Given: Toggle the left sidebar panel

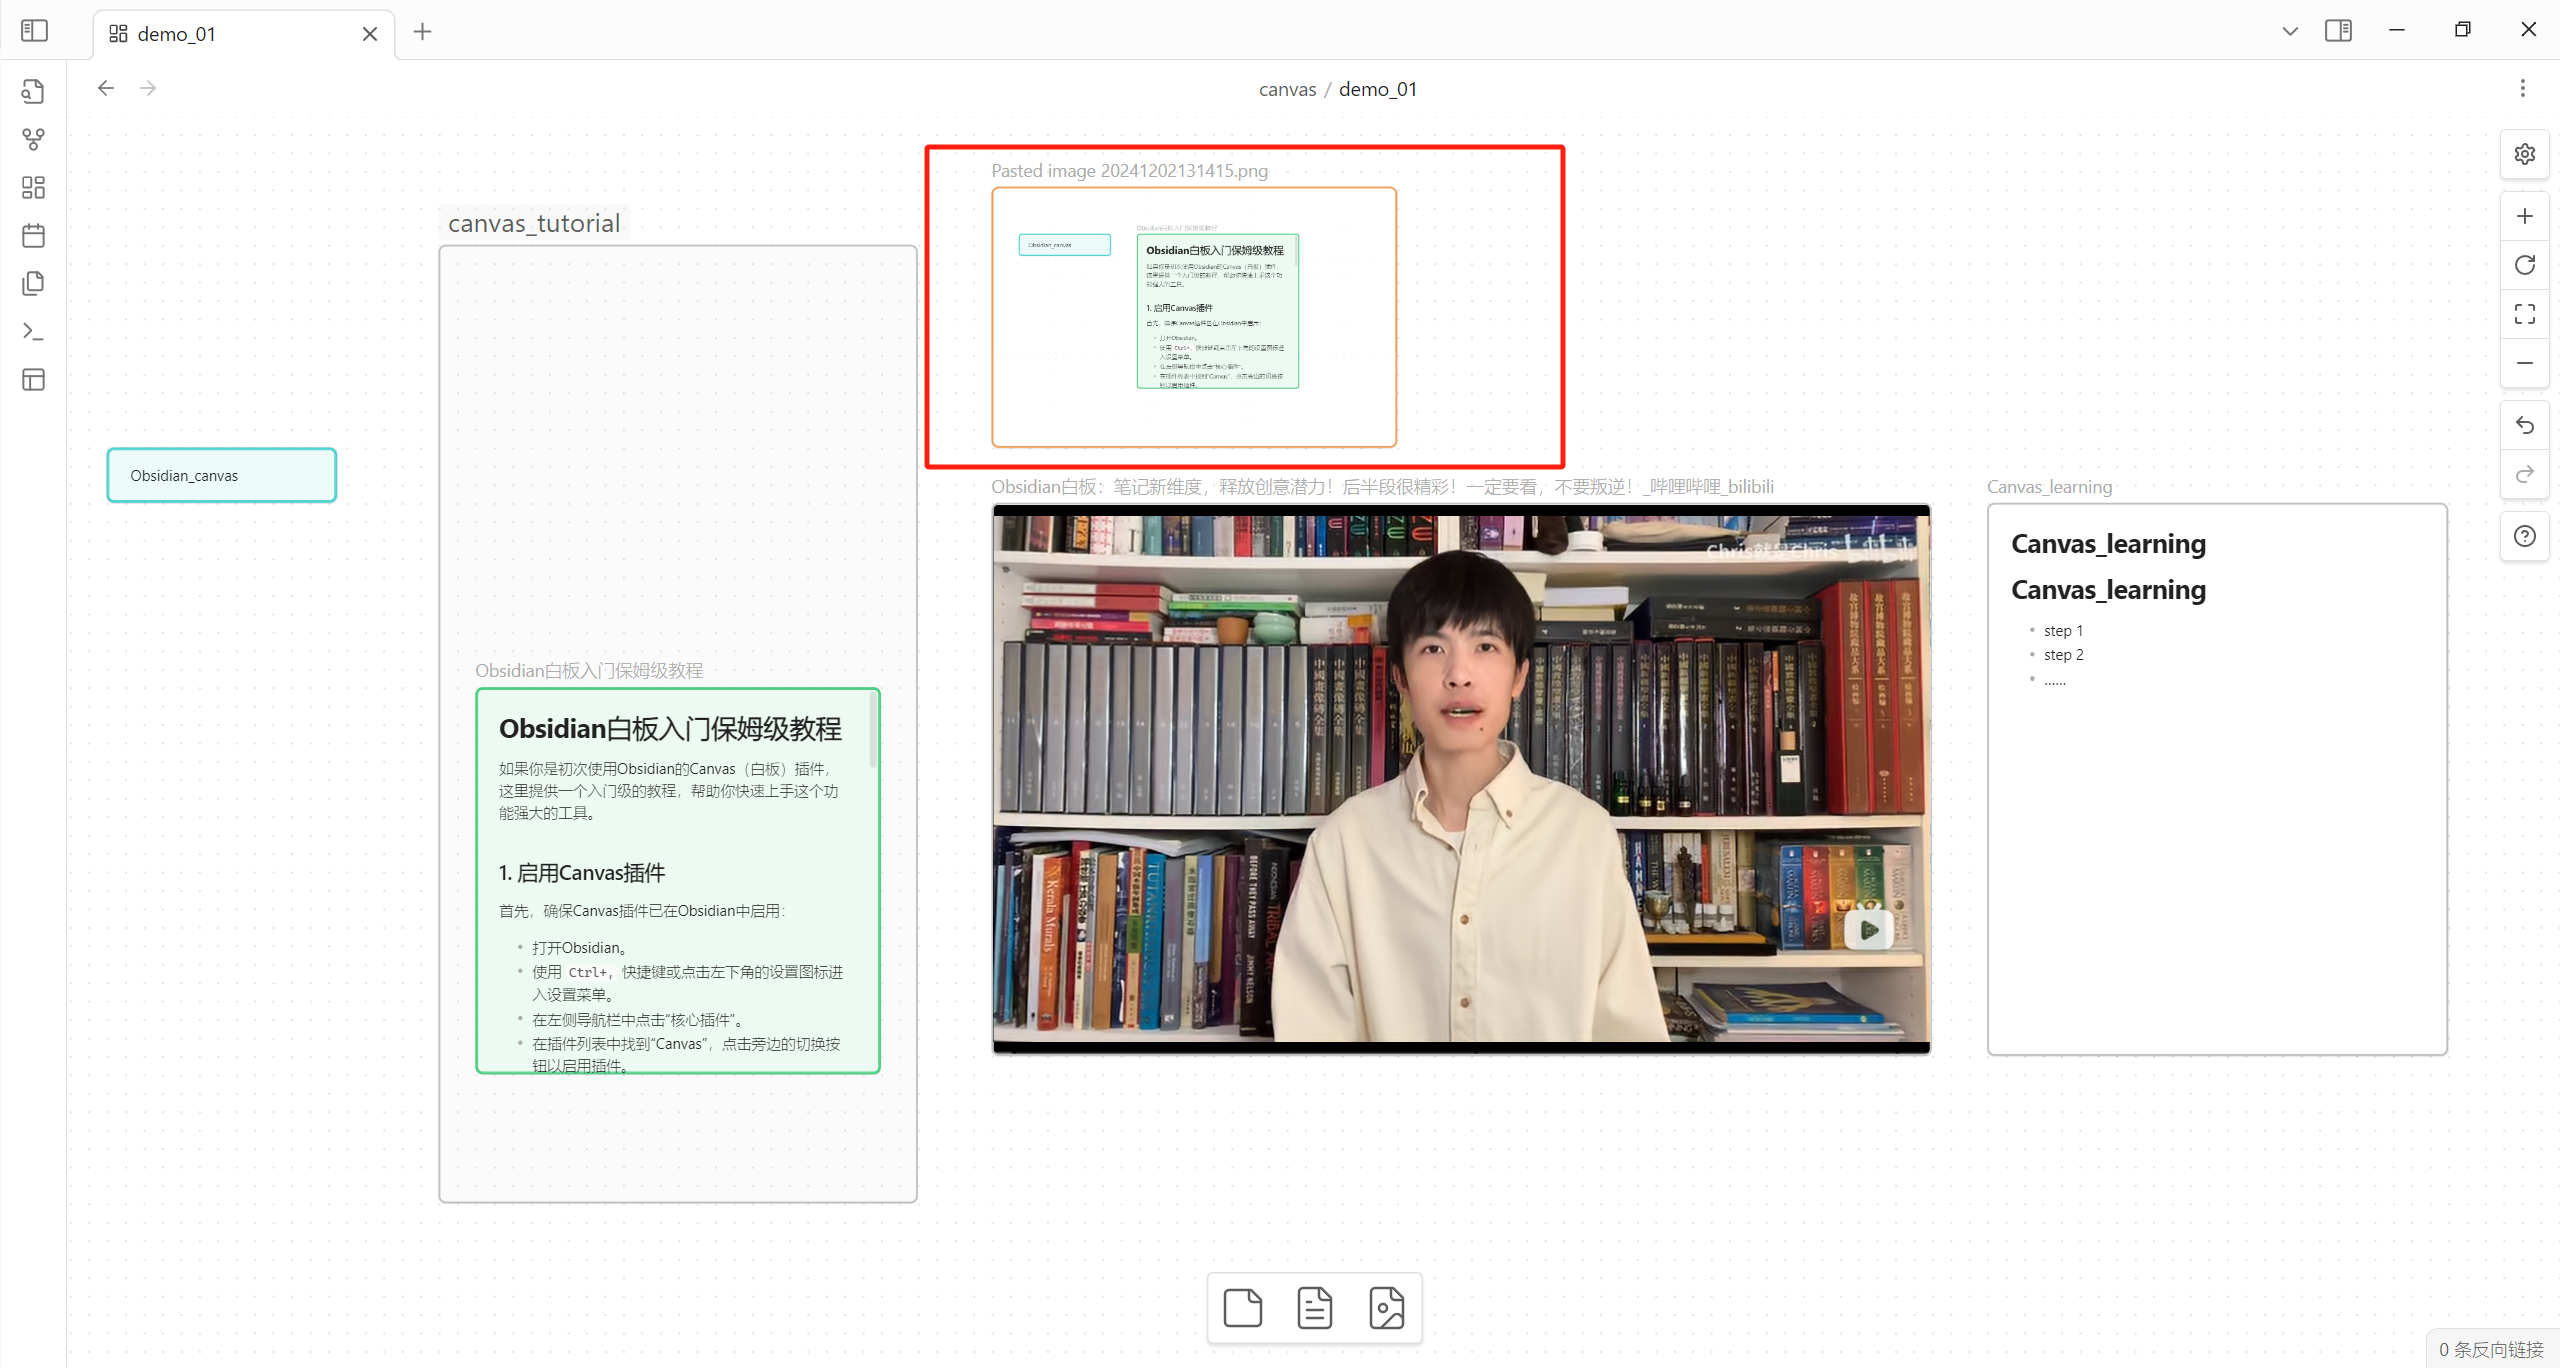Looking at the screenshot, I should [x=34, y=31].
